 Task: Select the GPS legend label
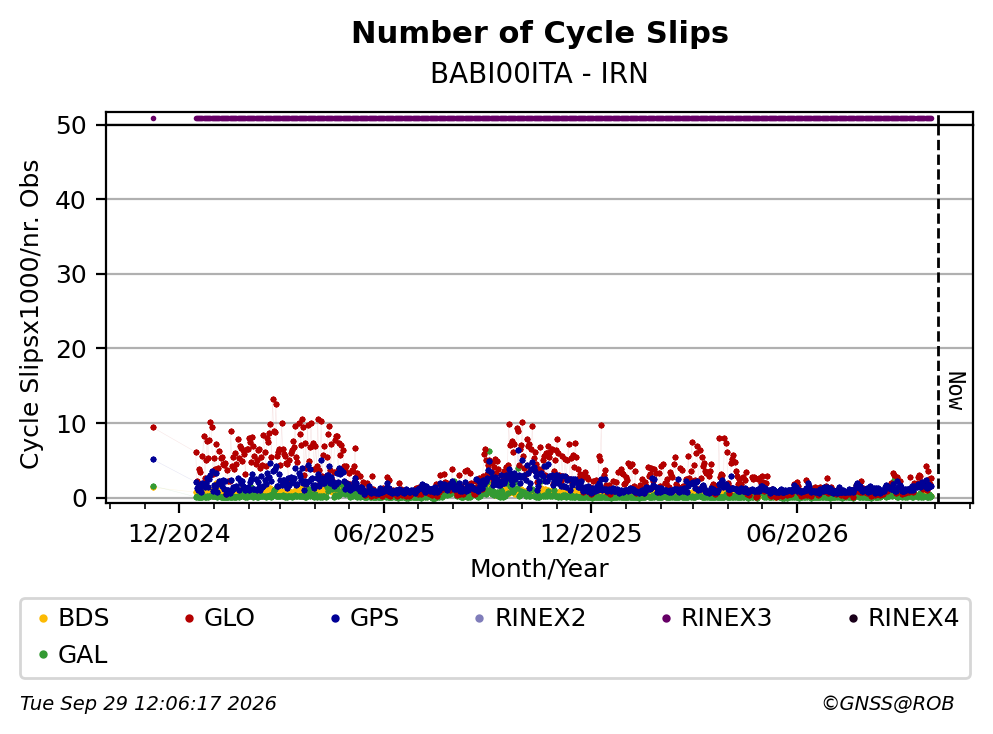coord(374,617)
